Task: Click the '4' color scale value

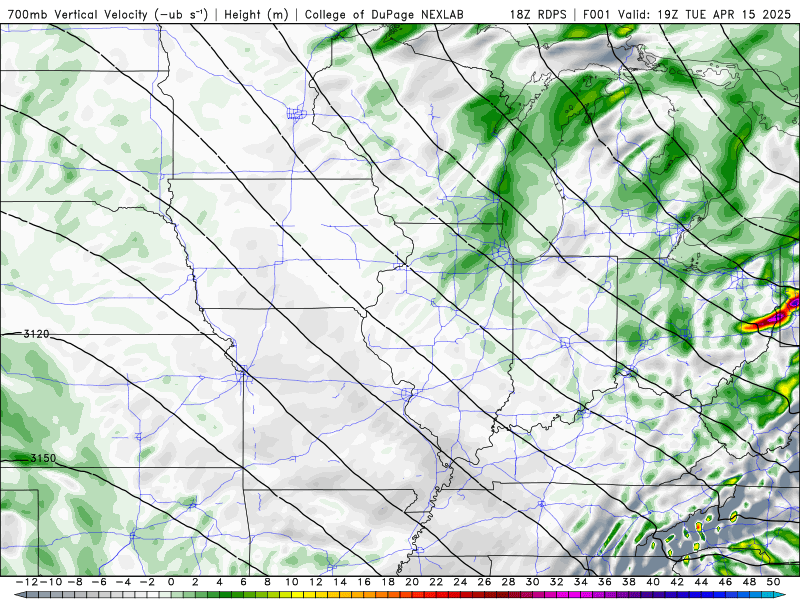Action: point(219,582)
